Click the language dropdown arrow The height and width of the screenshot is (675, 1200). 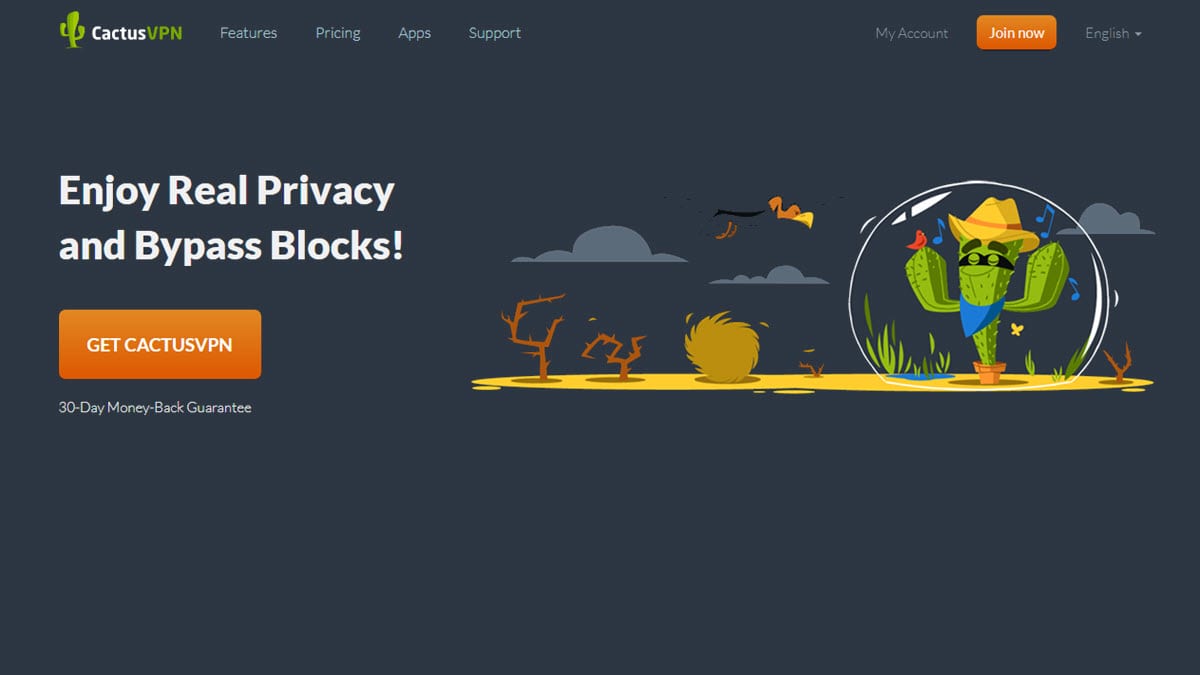point(1138,34)
